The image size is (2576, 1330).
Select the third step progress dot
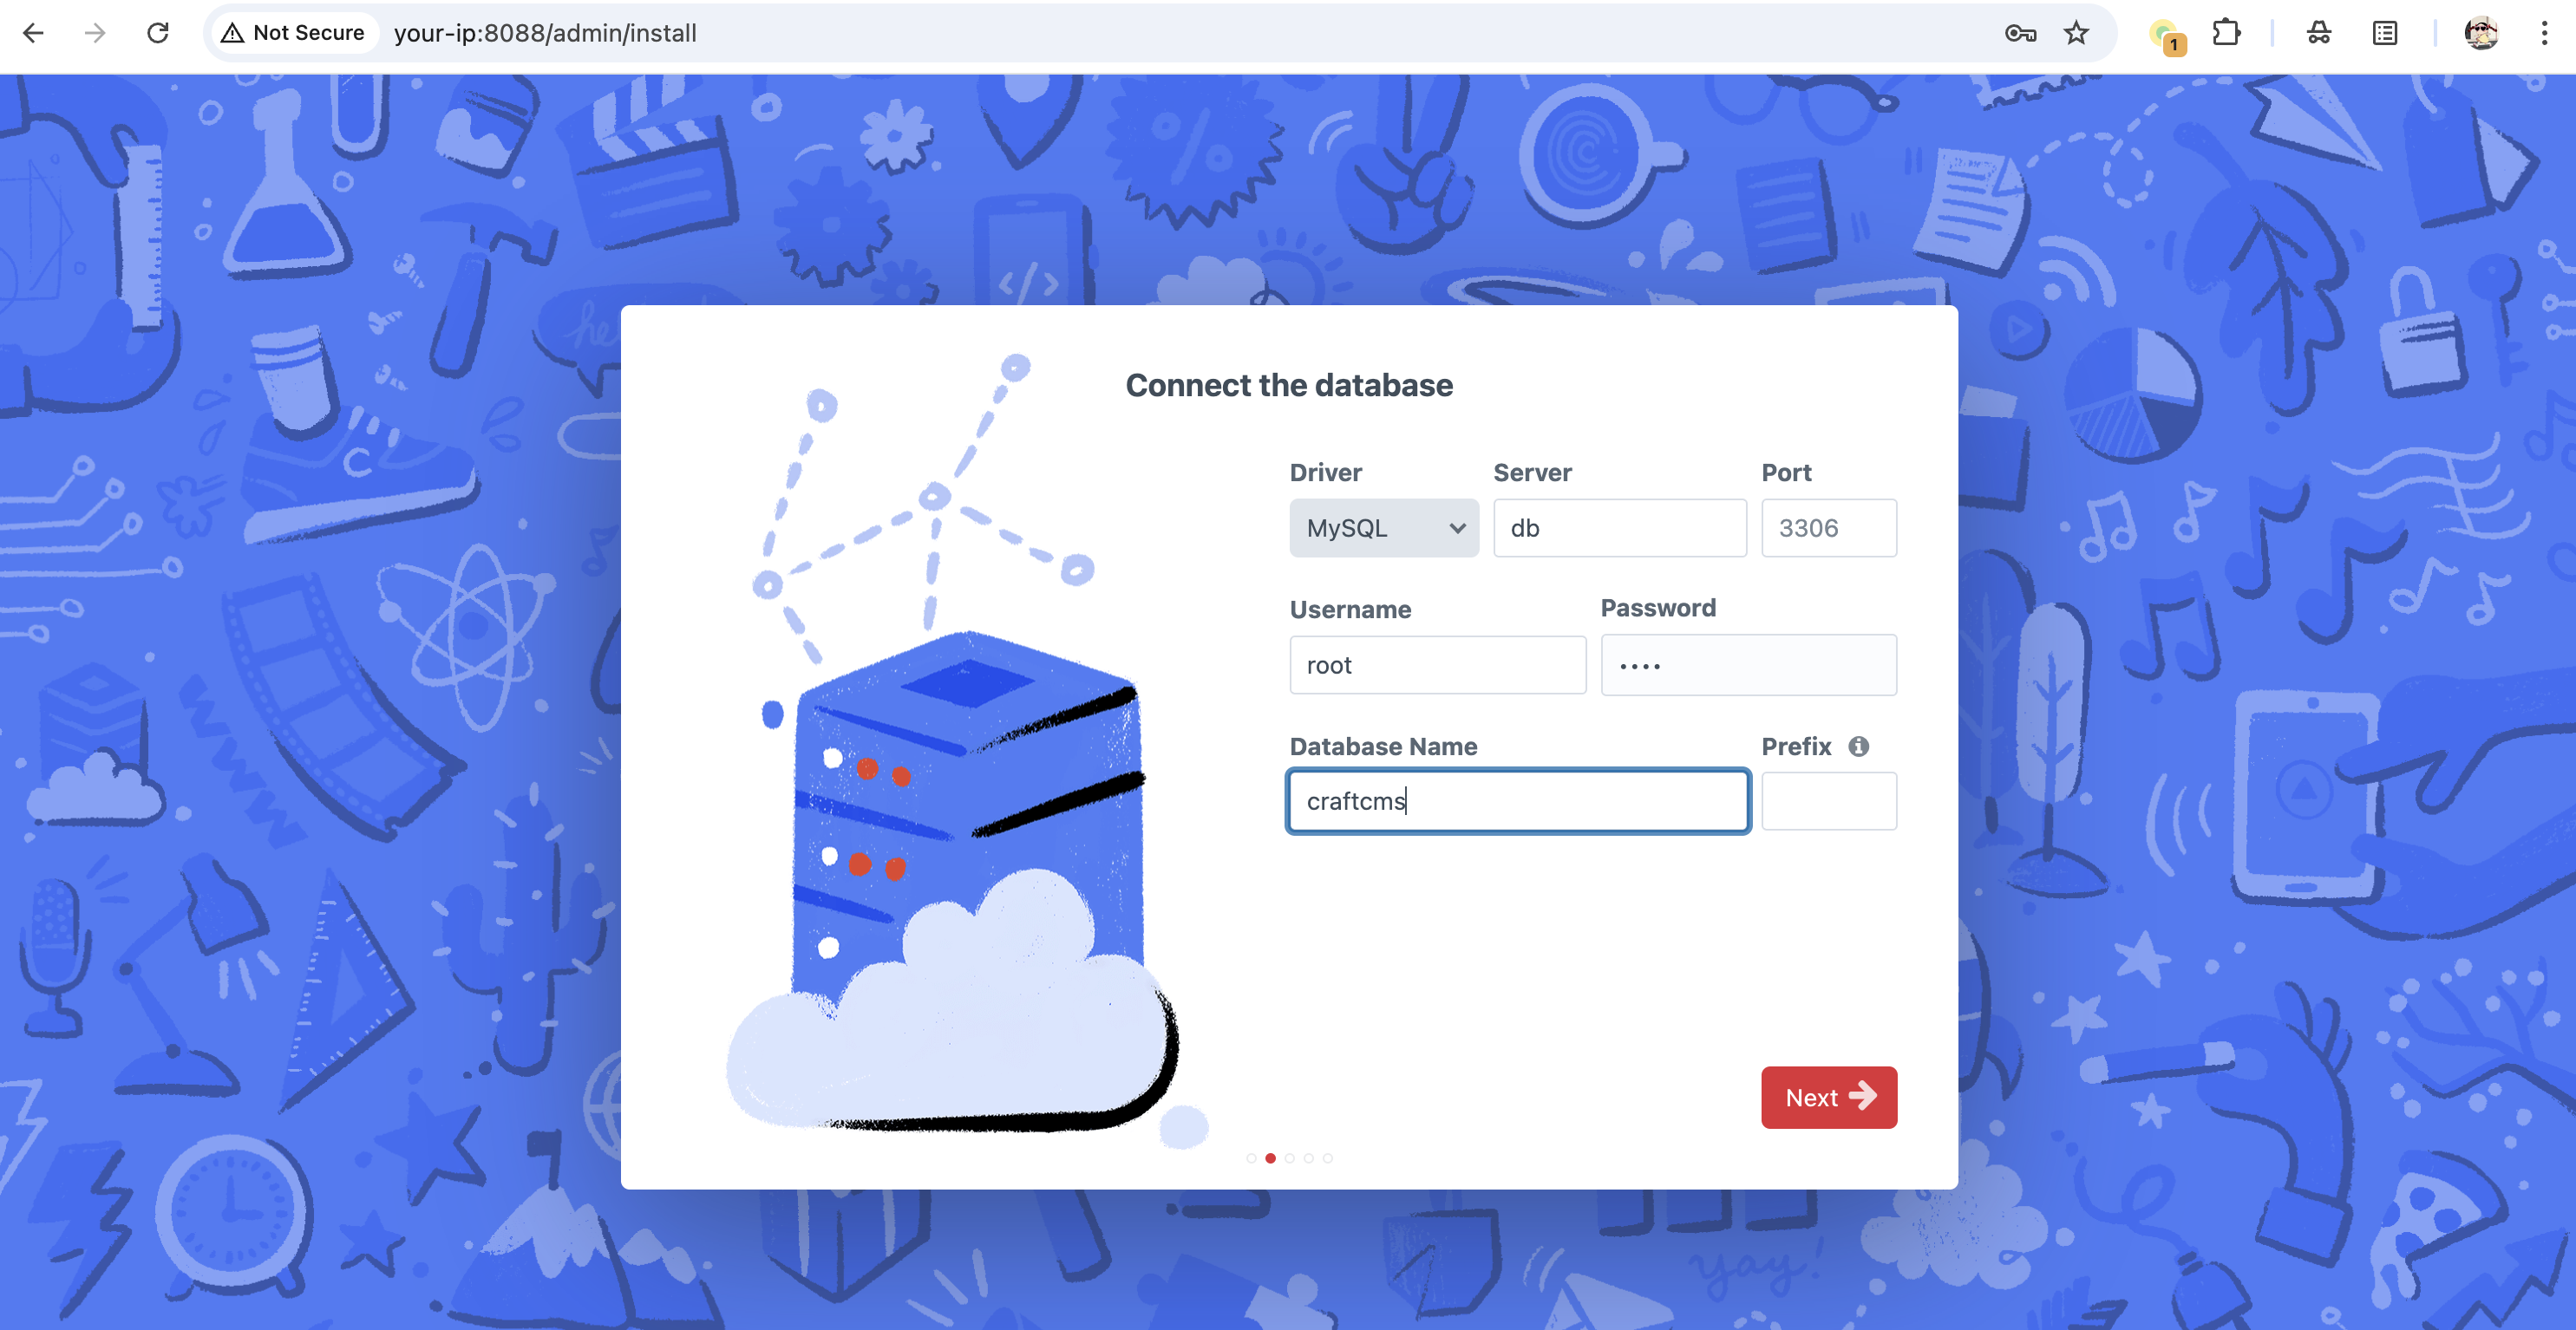coord(1289,1158)
